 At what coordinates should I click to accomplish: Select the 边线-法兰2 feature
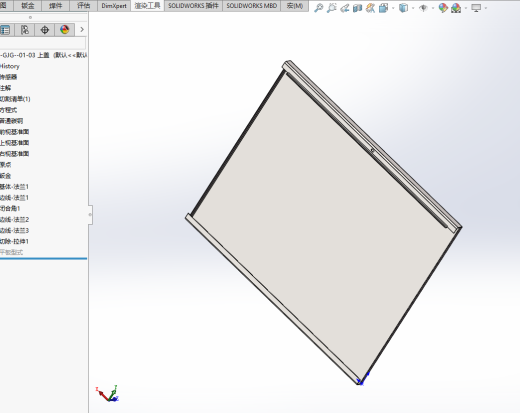point(15,219)
